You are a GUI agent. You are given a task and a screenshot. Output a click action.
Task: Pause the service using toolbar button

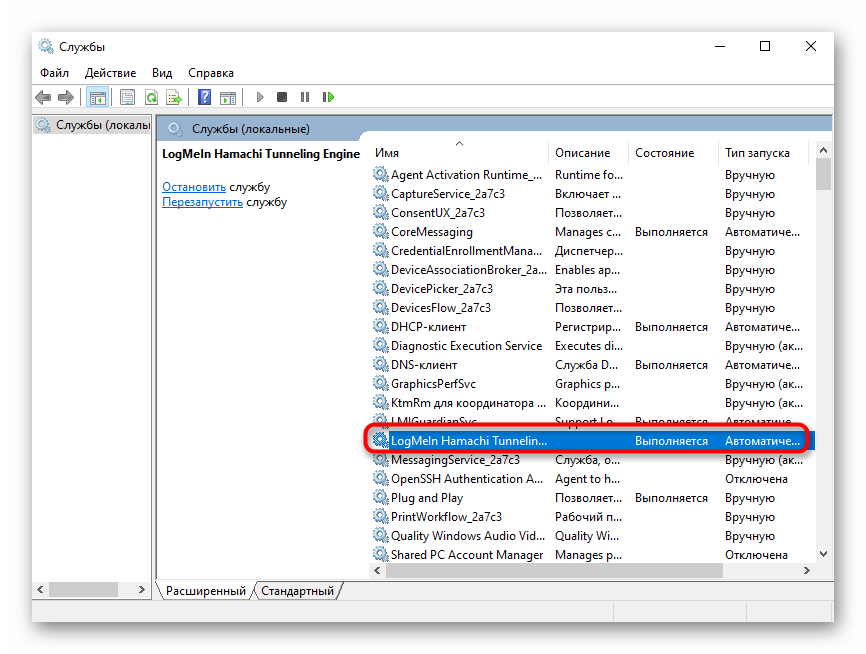(x=305, y=97)
